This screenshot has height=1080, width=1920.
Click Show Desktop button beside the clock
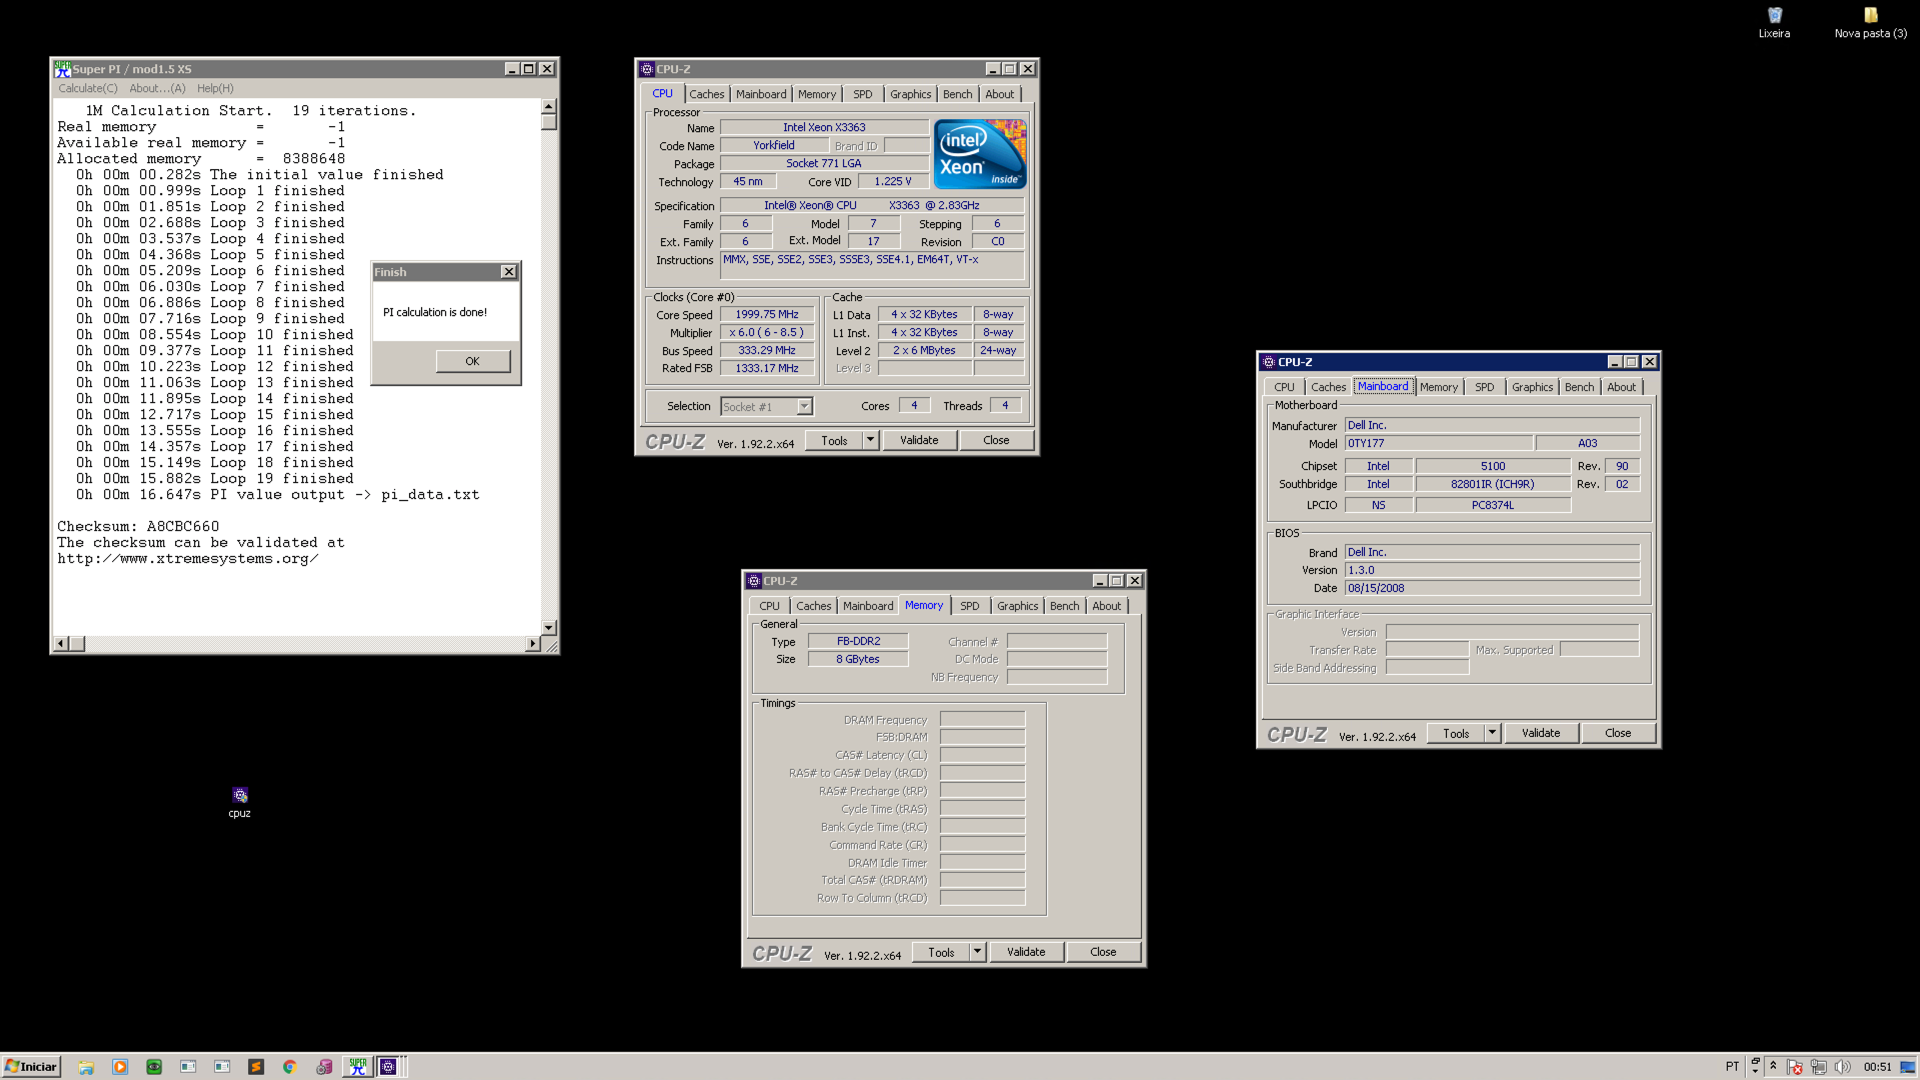coord(1909,1067)
